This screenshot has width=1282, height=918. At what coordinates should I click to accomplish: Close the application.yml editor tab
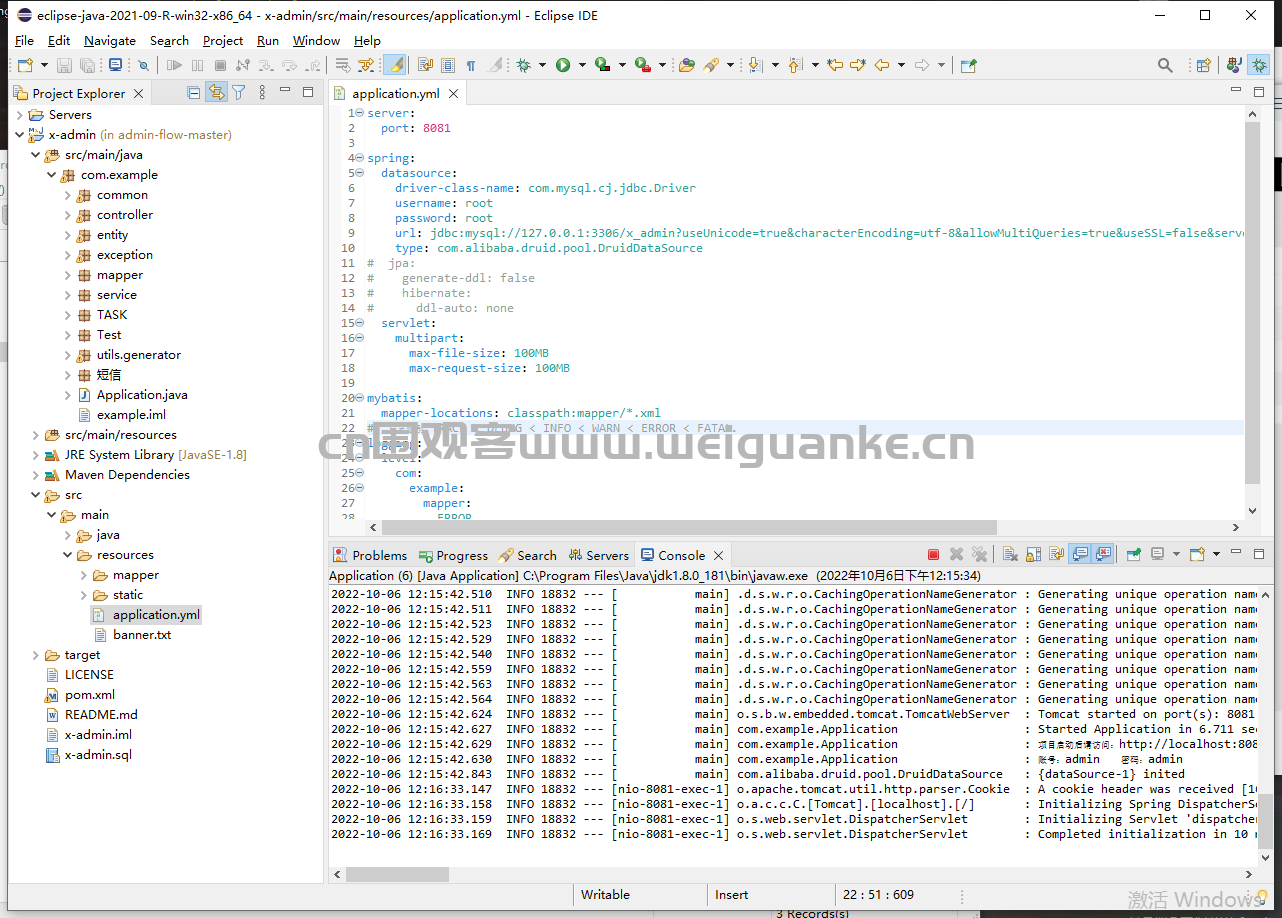(x=453, y=93)
